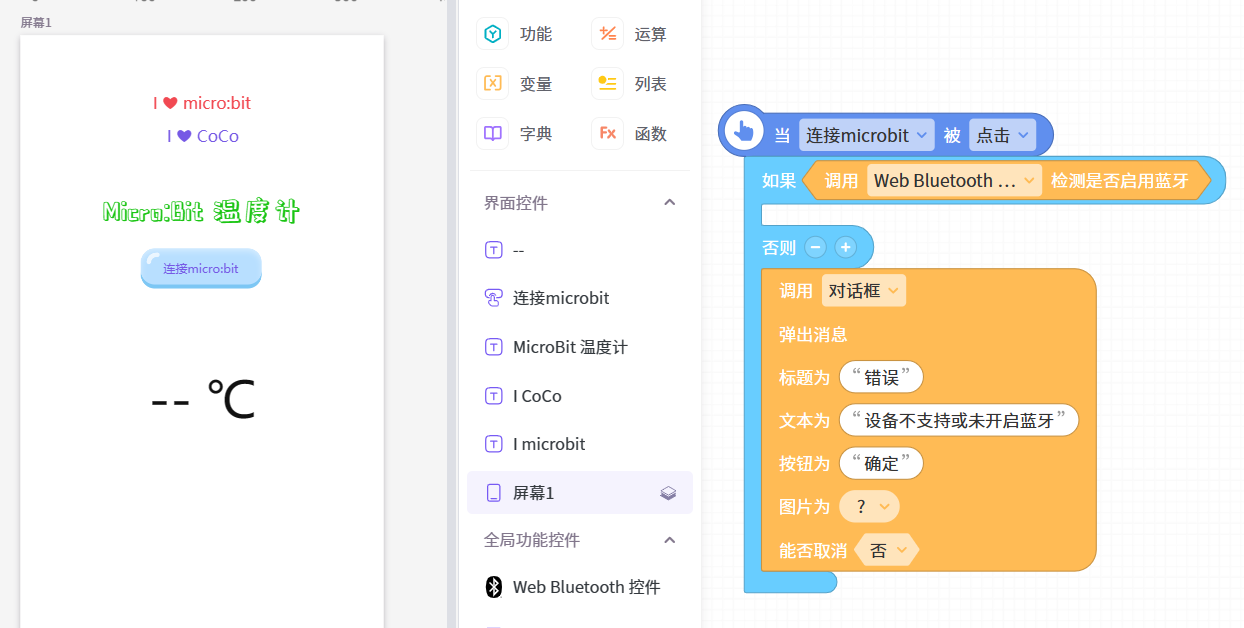The image size is (1244, 628).
Task: Select Web Bluetooth 控件 in global widgets
Action: pyautogui.click(x=580, y=587)
